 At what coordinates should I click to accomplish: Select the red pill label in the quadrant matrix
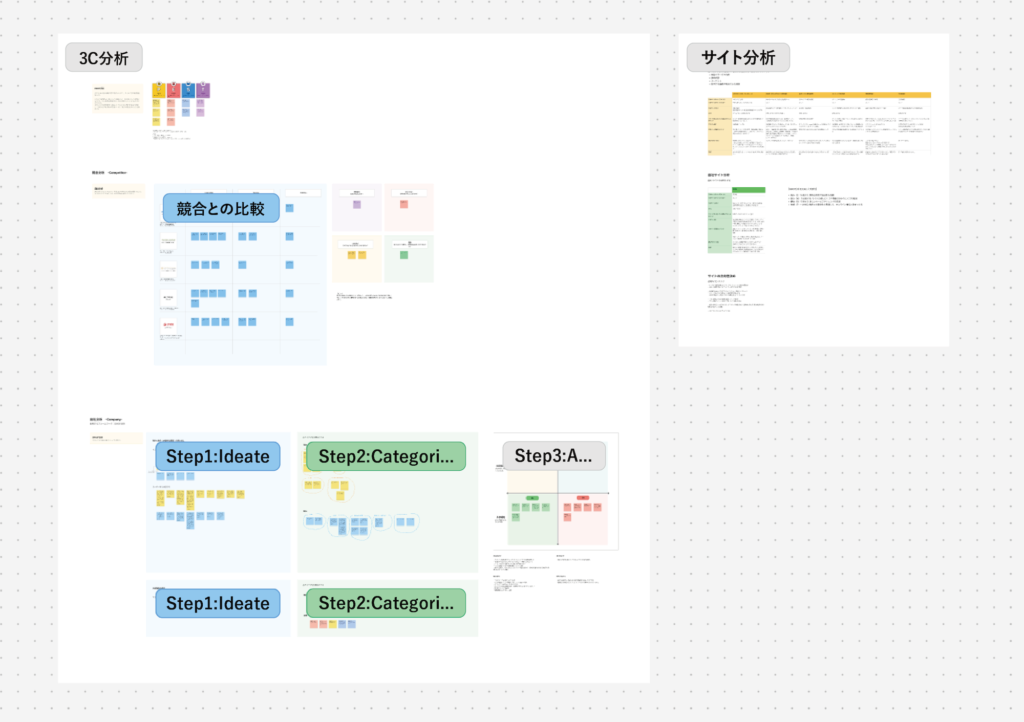(x=583, y=498)
